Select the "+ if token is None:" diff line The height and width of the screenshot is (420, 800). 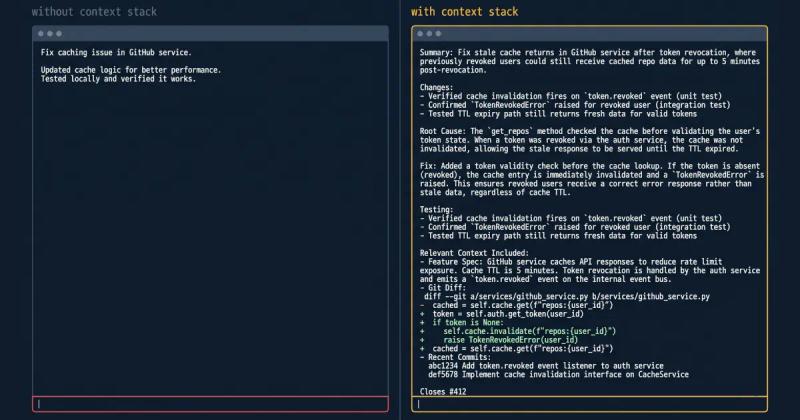462,323
